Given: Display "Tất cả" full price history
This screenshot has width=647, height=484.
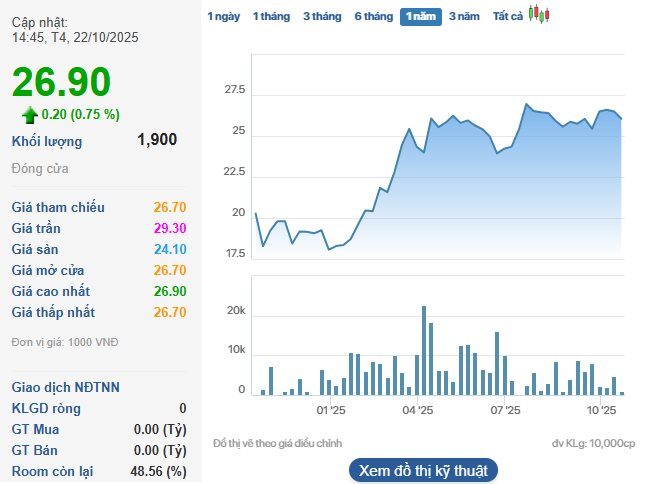Looking at the screenshot, I should point(507,16).
